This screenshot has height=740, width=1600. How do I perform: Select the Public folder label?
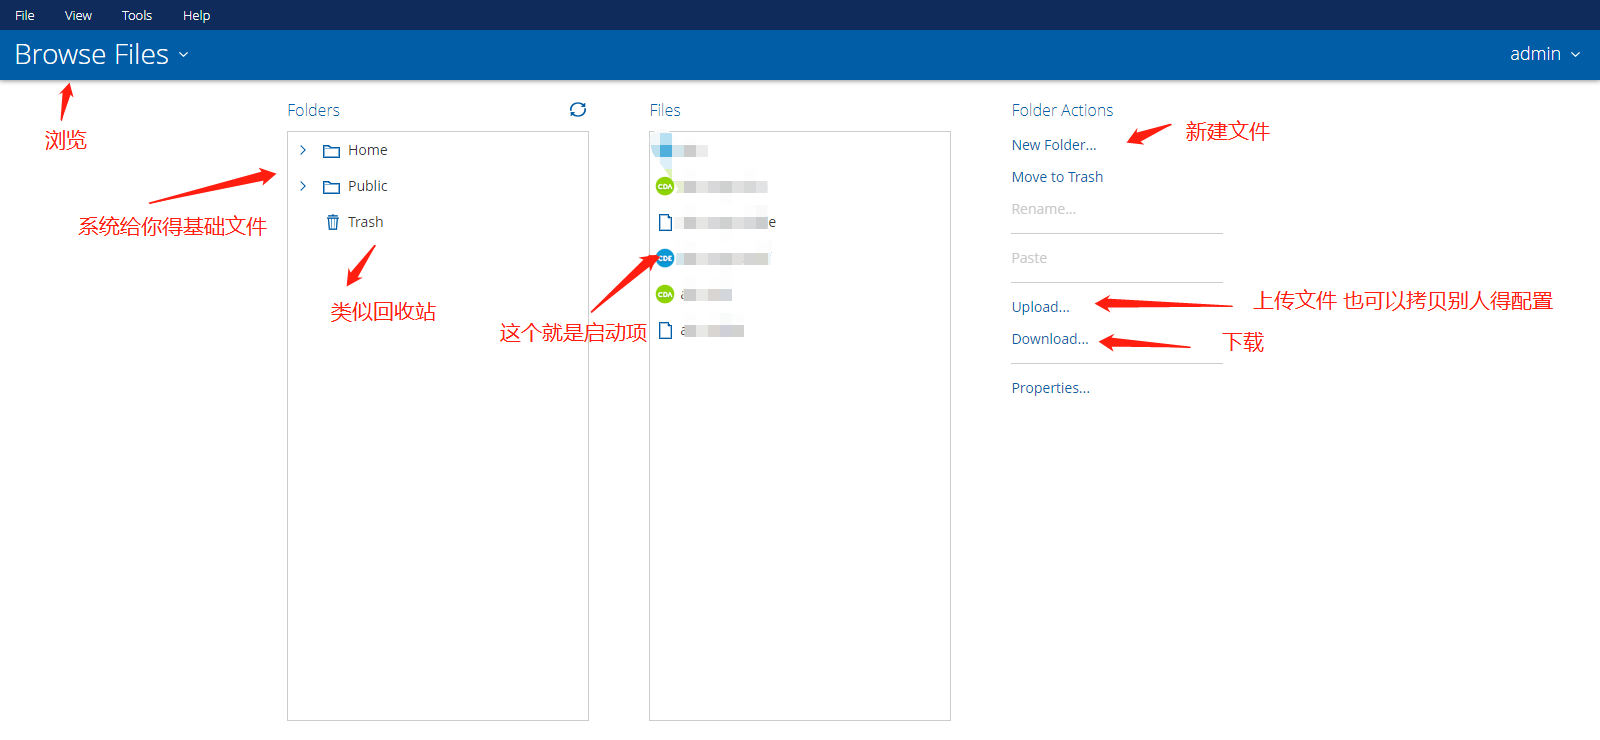[367, 186]
